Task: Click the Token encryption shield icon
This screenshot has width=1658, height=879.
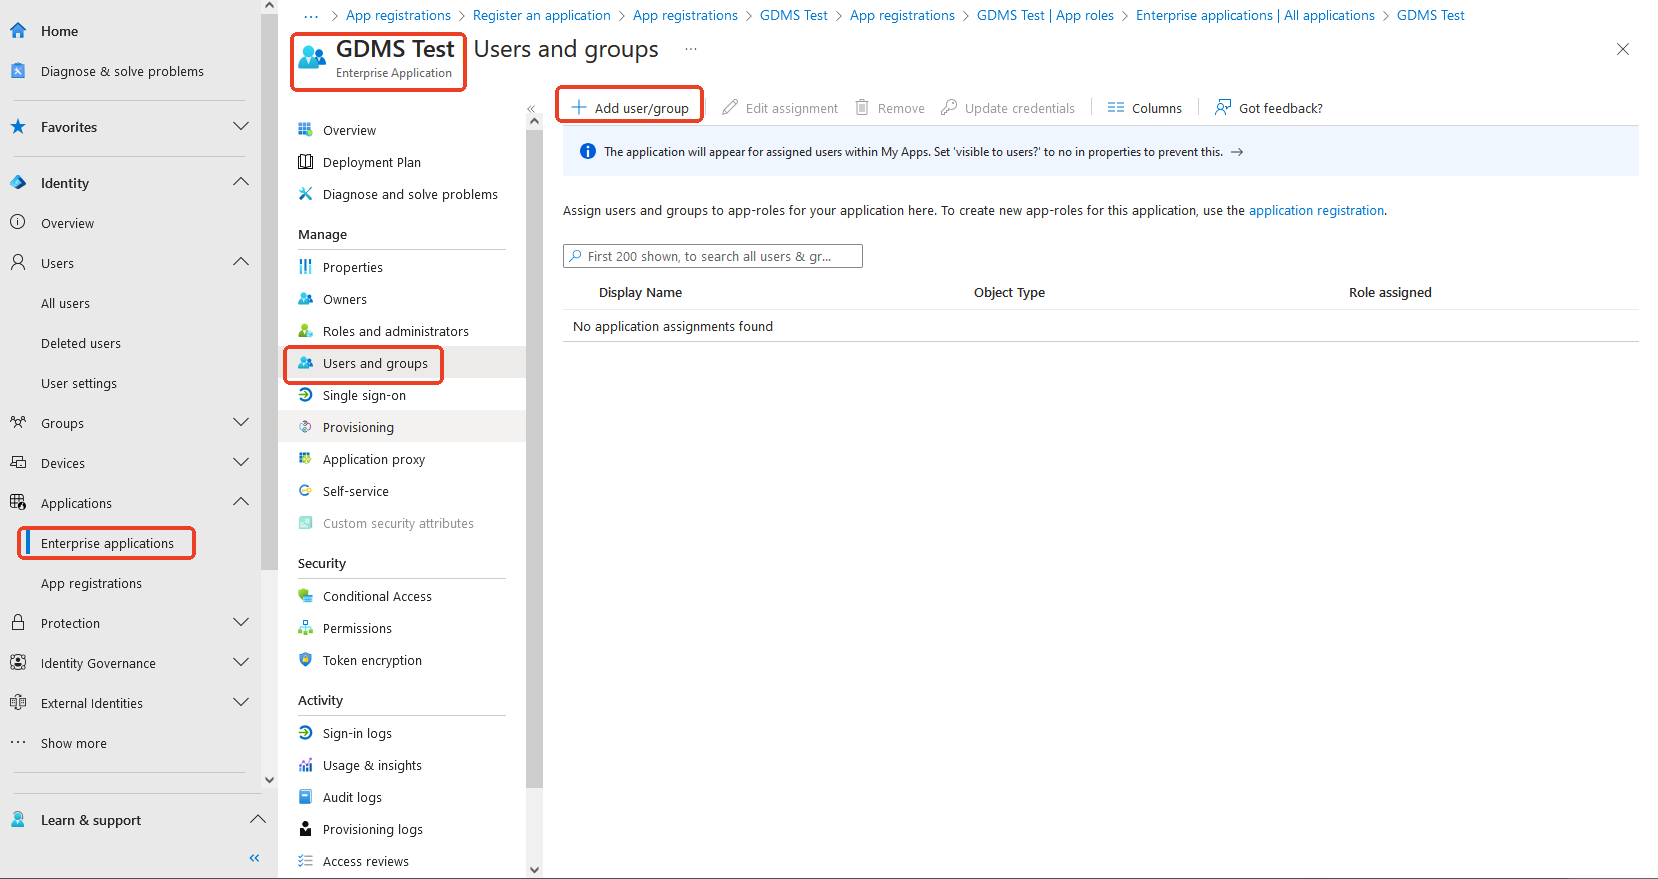Action: click(306, 660)
